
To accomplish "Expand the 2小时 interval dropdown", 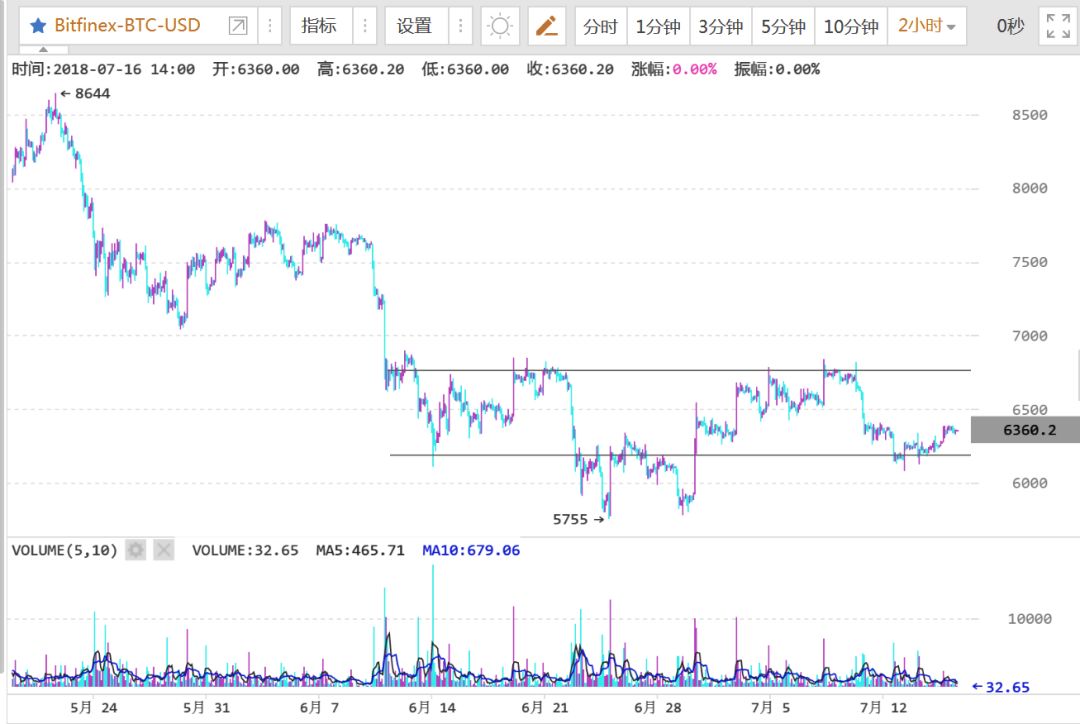I will point(927,26).
